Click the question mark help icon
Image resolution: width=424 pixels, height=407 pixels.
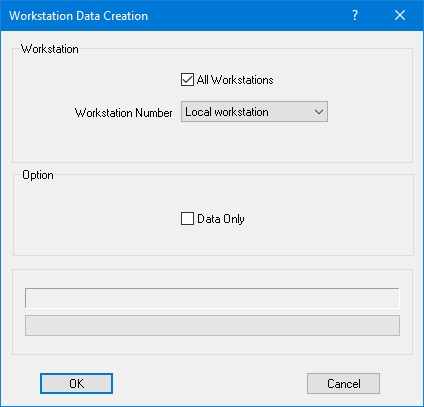(355, 15)
